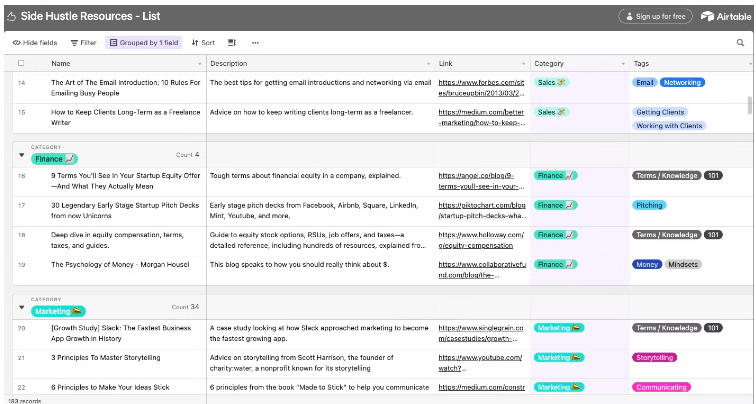Select "6 Principles to Make Your Ideas Stick"
Viewport: 756px width, 404px height.
click(x=110, y=387)
